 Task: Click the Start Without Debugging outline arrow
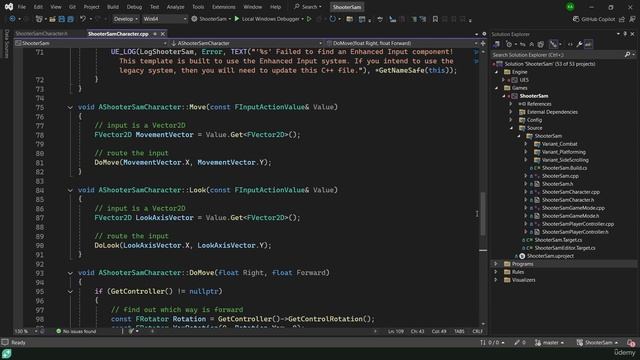click(x=309, y=19)
